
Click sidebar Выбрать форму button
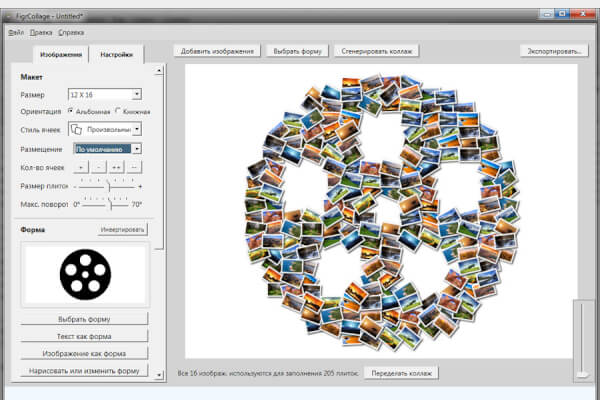coord(84,319)
